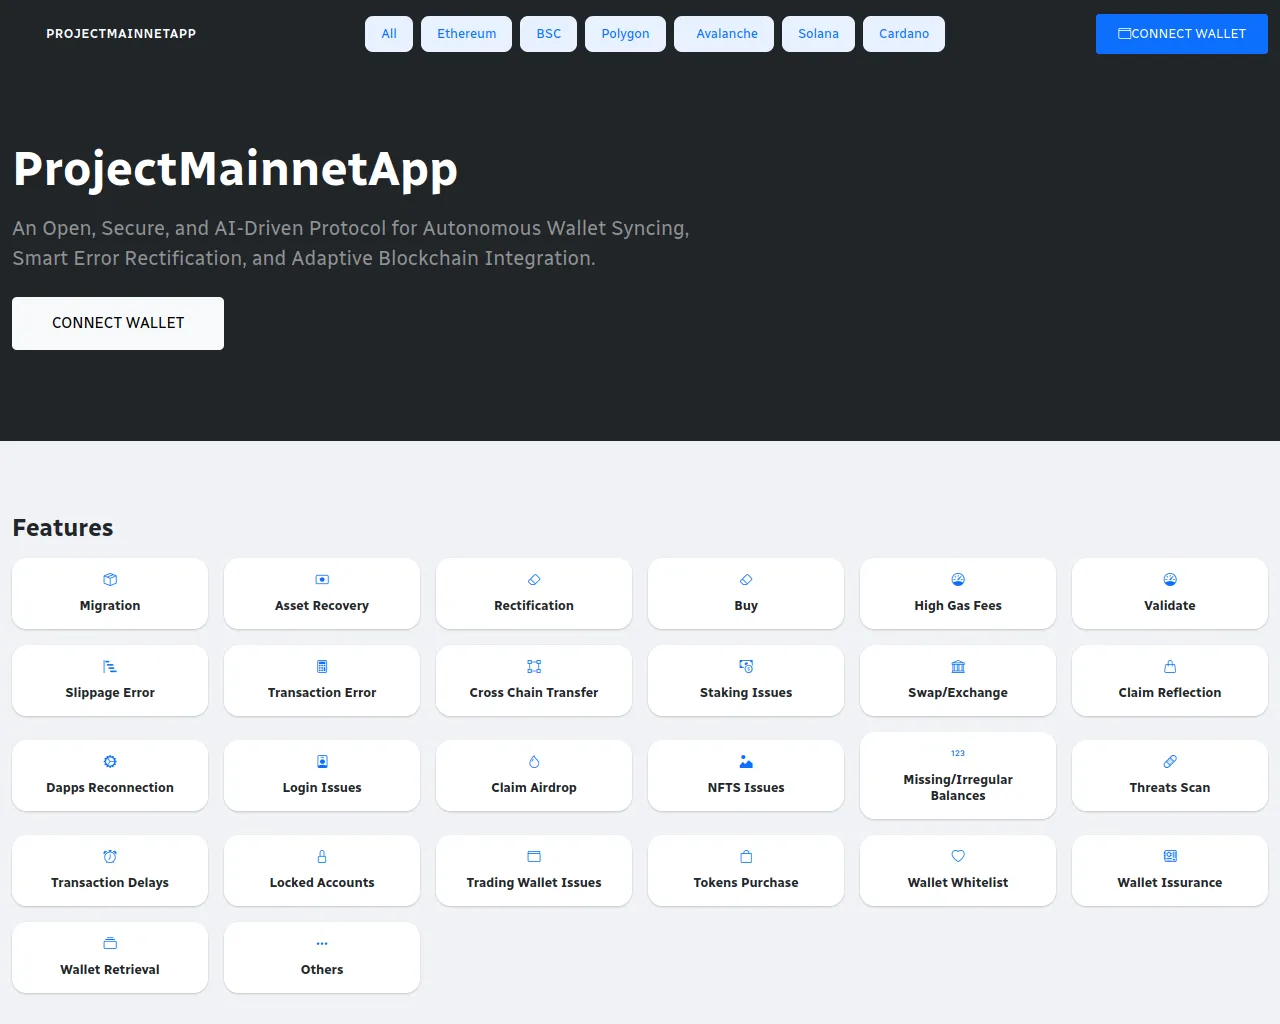Screen dimensions: 1280x1024
Task: Click the Transaction Error calculator icon
Action: pyautogui.click(x=322, y=667)
